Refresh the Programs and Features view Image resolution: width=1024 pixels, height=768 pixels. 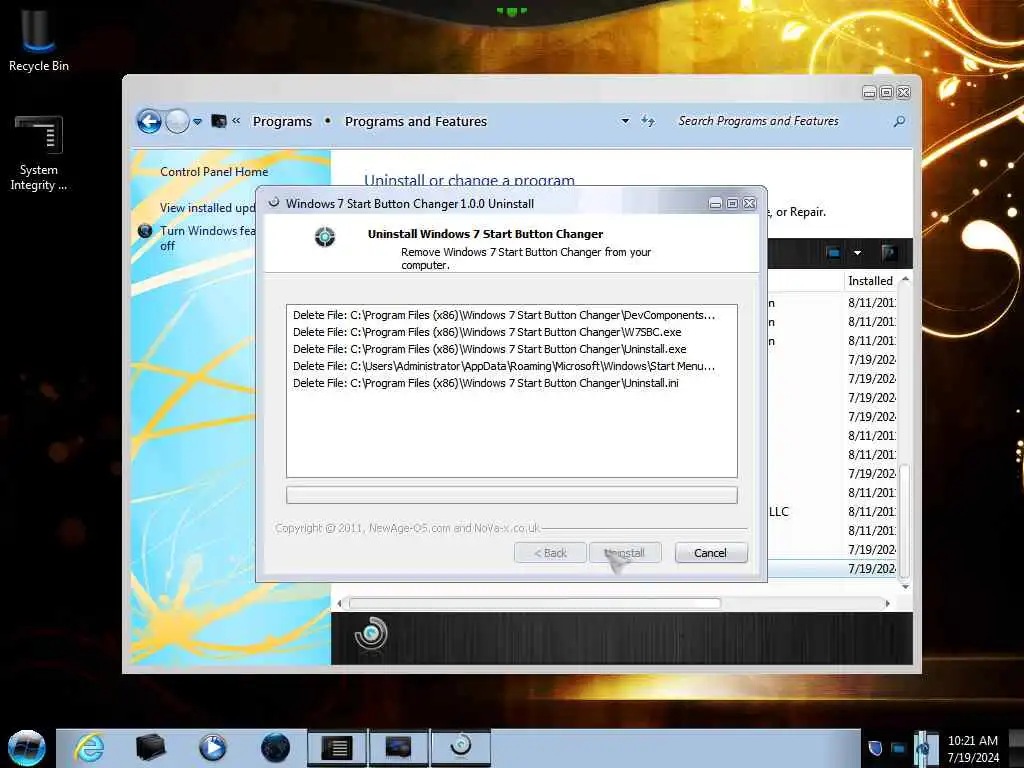(x=648, y=121)
